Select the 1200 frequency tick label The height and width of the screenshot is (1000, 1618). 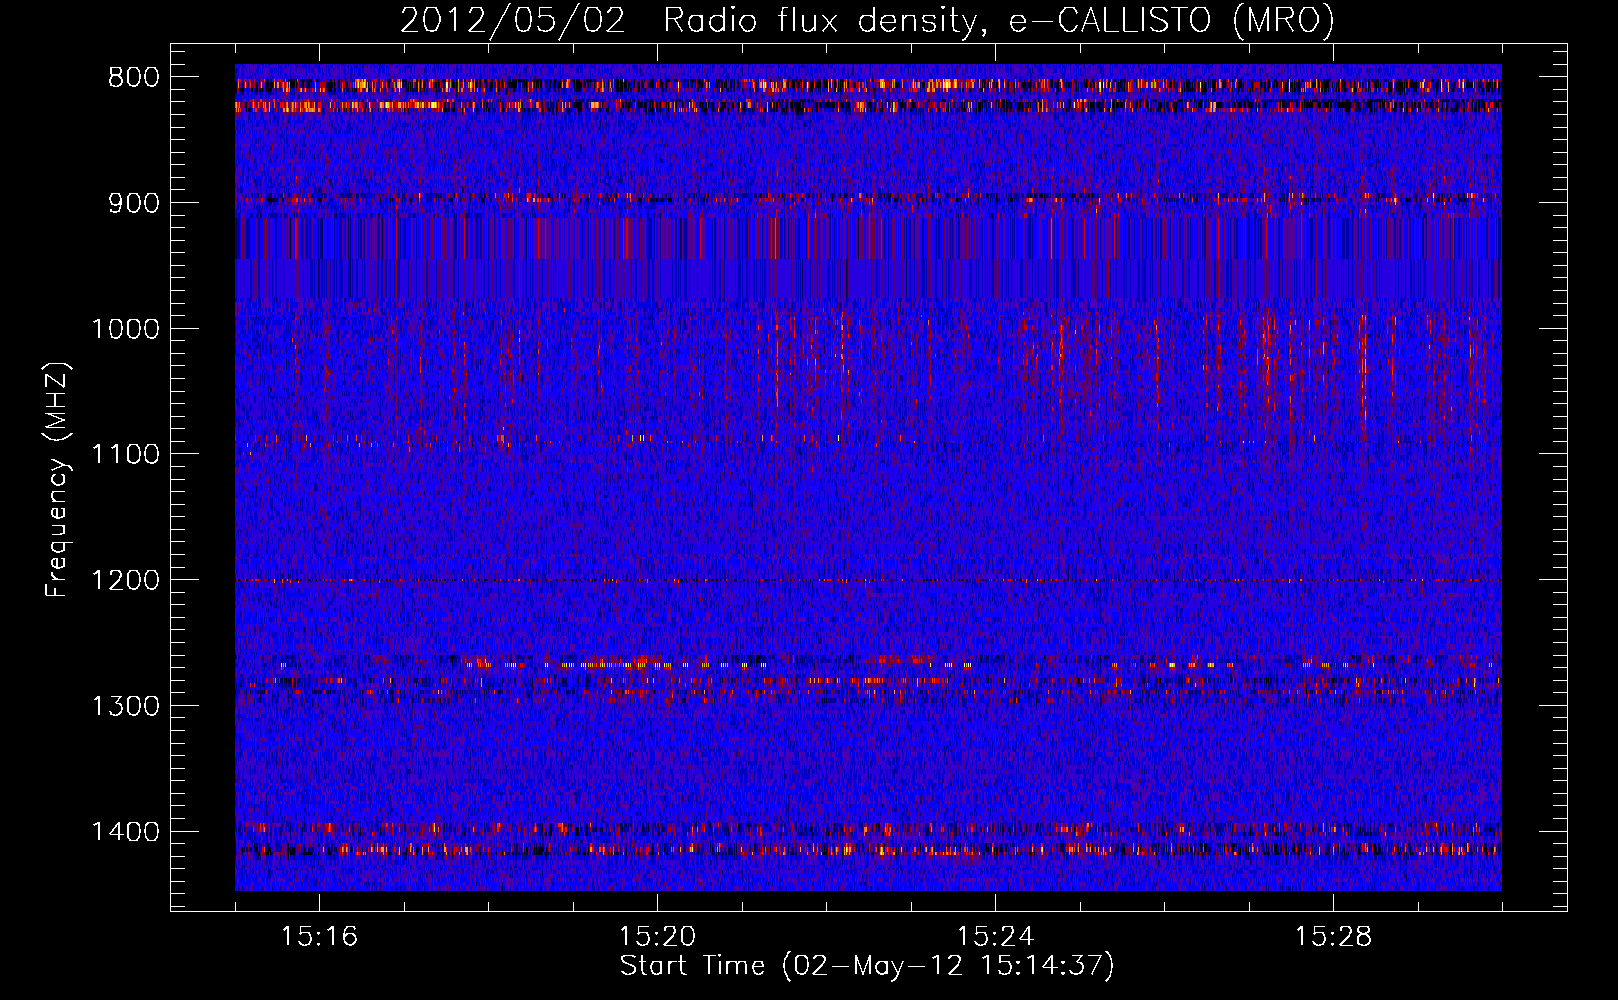125,580
